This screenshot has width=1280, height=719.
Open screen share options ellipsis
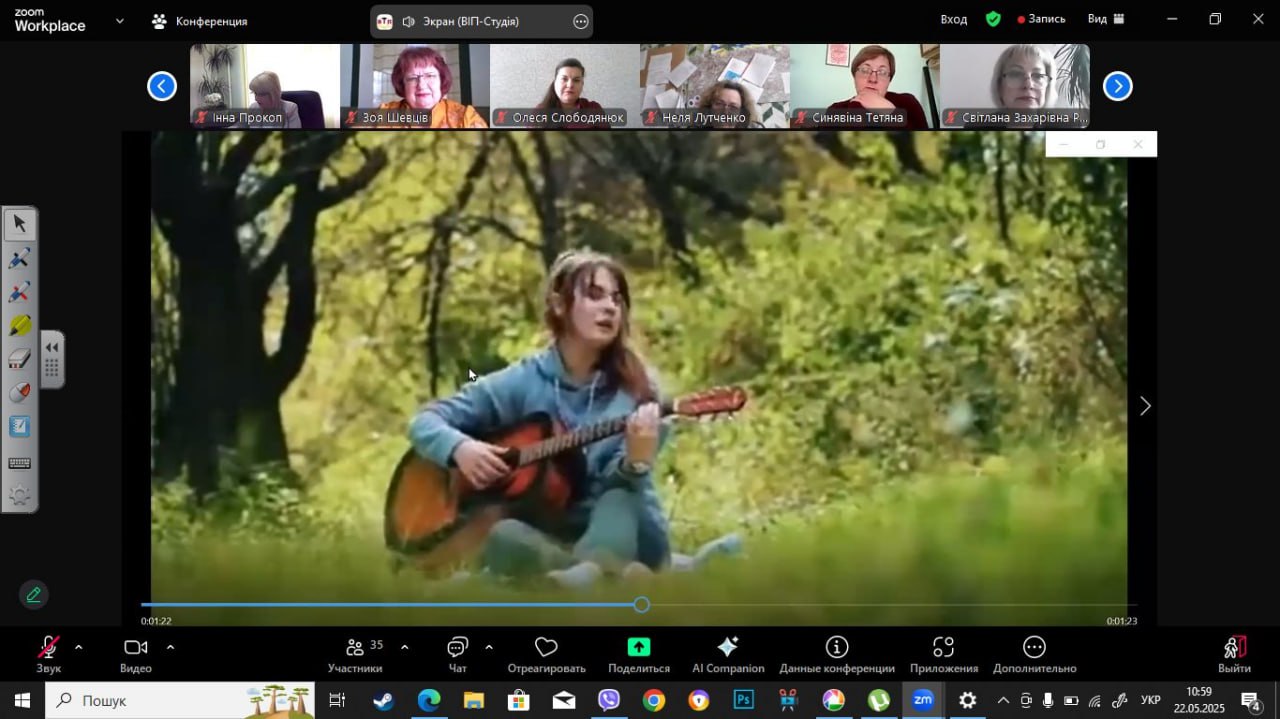coord(581,21)
